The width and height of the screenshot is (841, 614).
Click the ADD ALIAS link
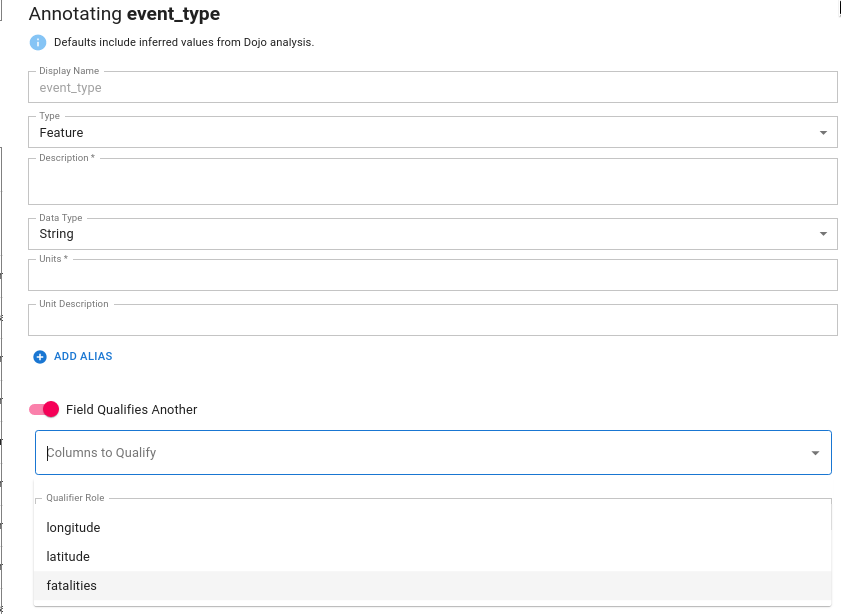coord(83,357)
